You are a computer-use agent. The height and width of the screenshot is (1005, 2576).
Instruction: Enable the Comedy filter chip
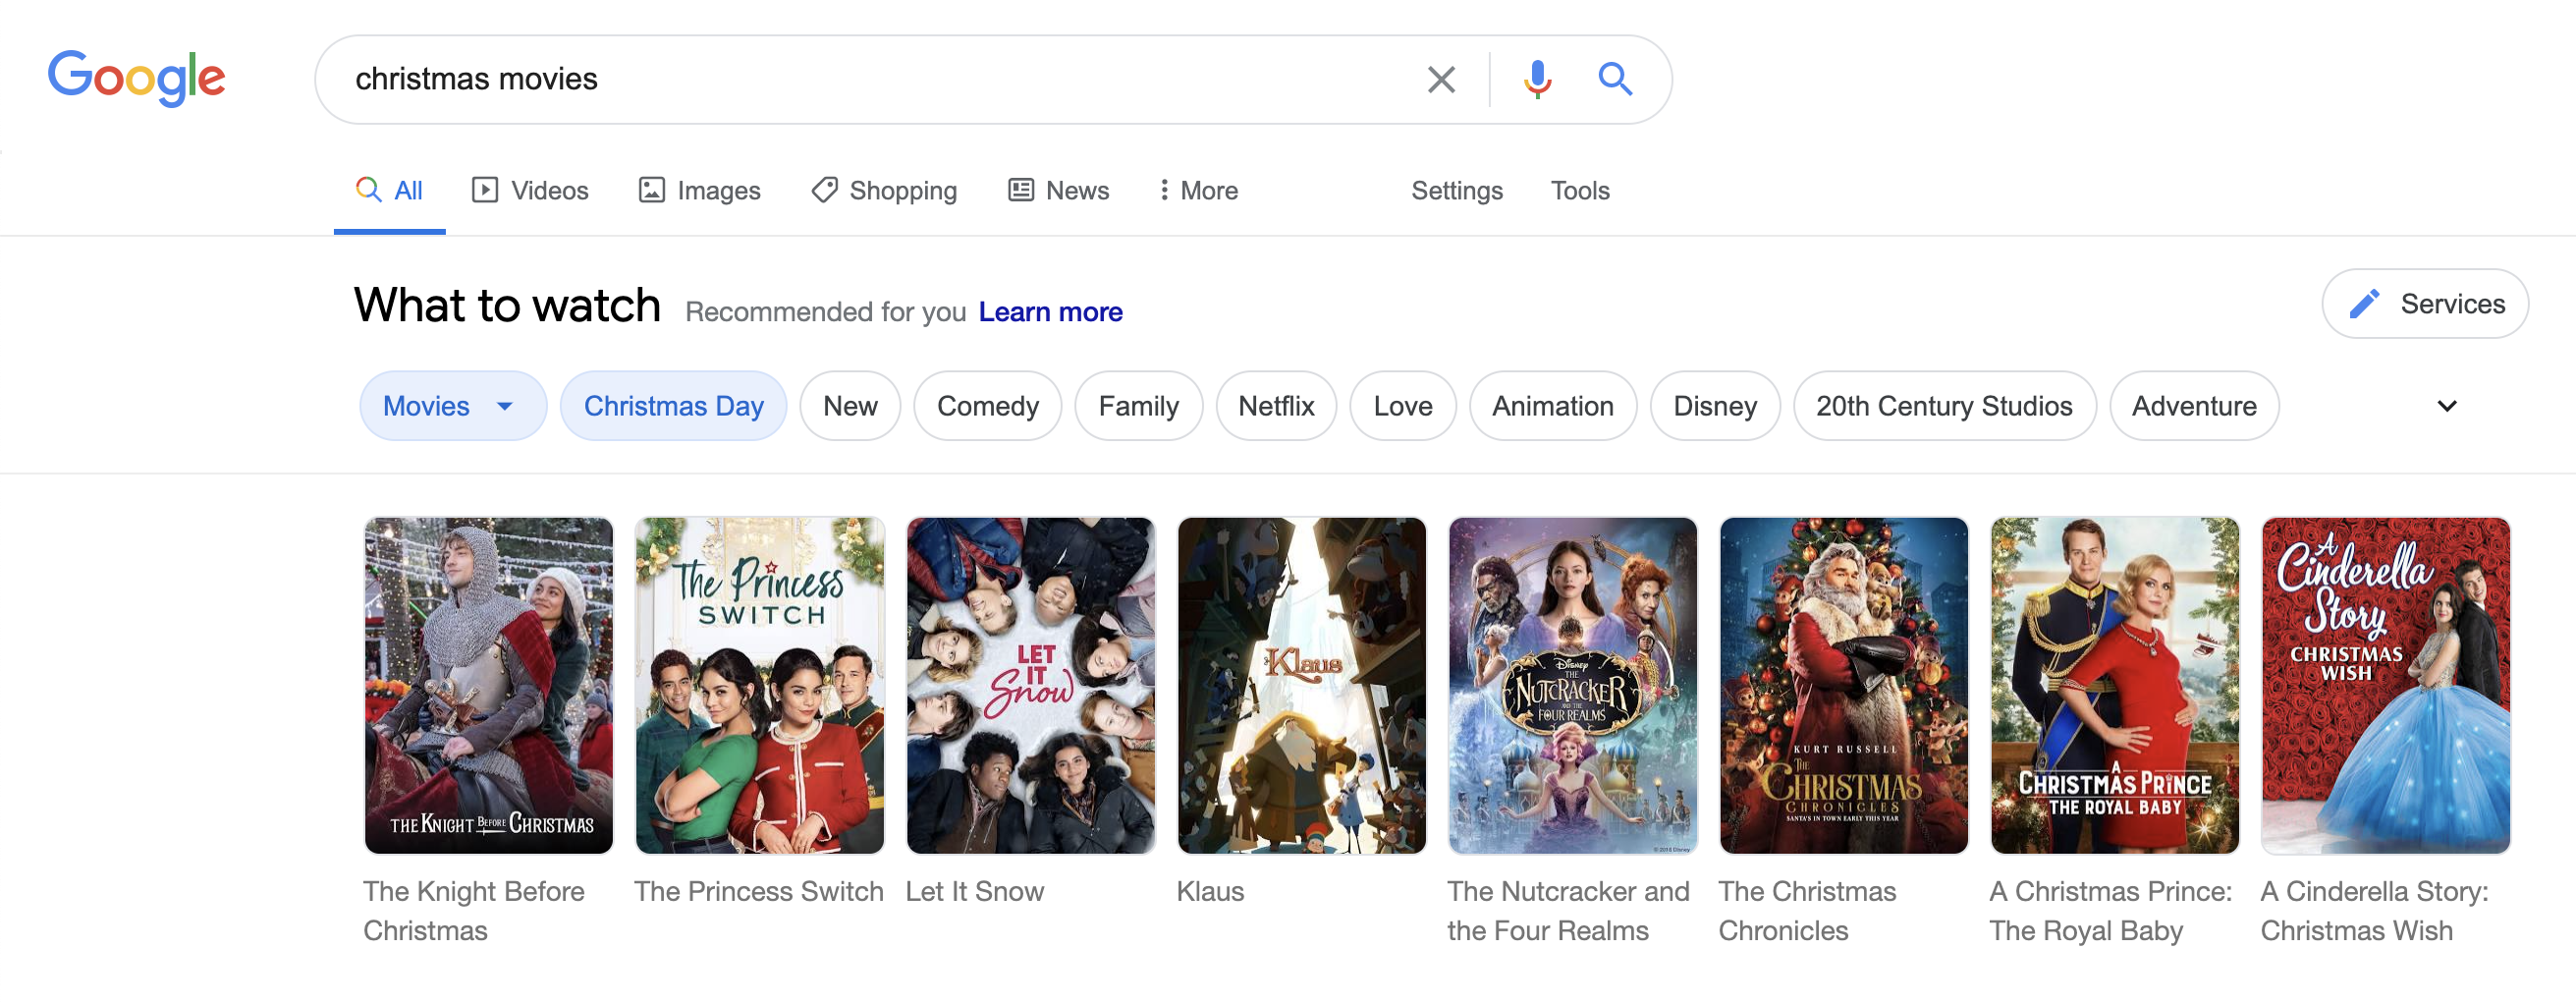987,406
